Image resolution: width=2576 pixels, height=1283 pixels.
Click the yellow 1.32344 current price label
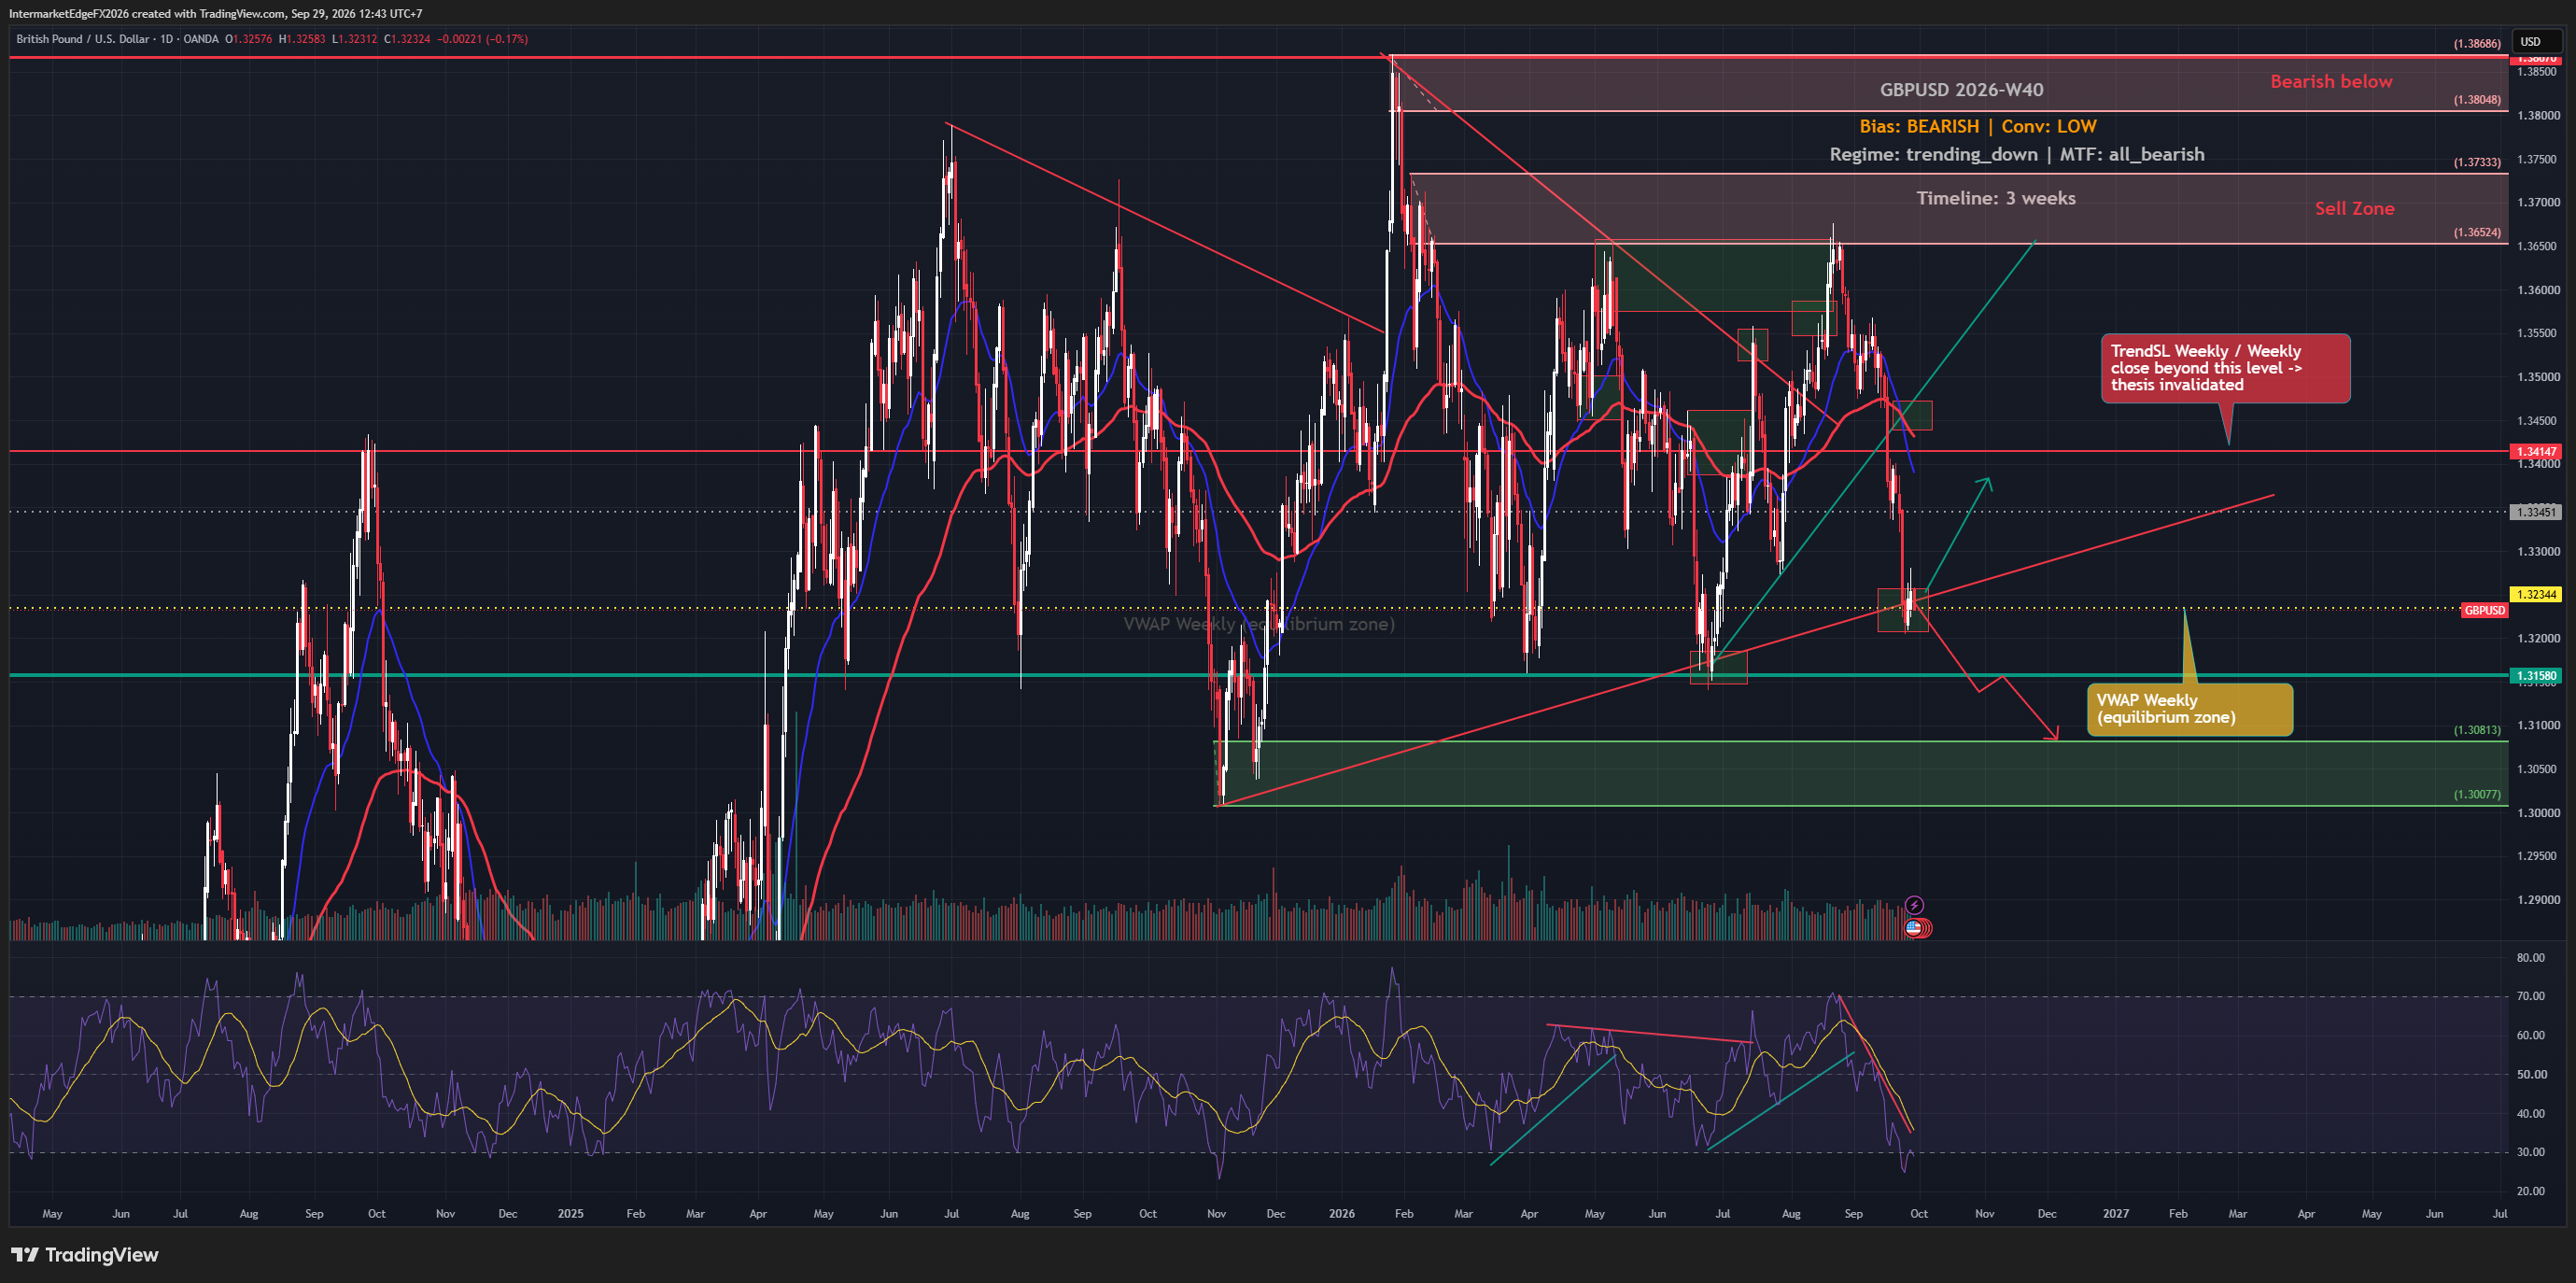(2536, 594)
